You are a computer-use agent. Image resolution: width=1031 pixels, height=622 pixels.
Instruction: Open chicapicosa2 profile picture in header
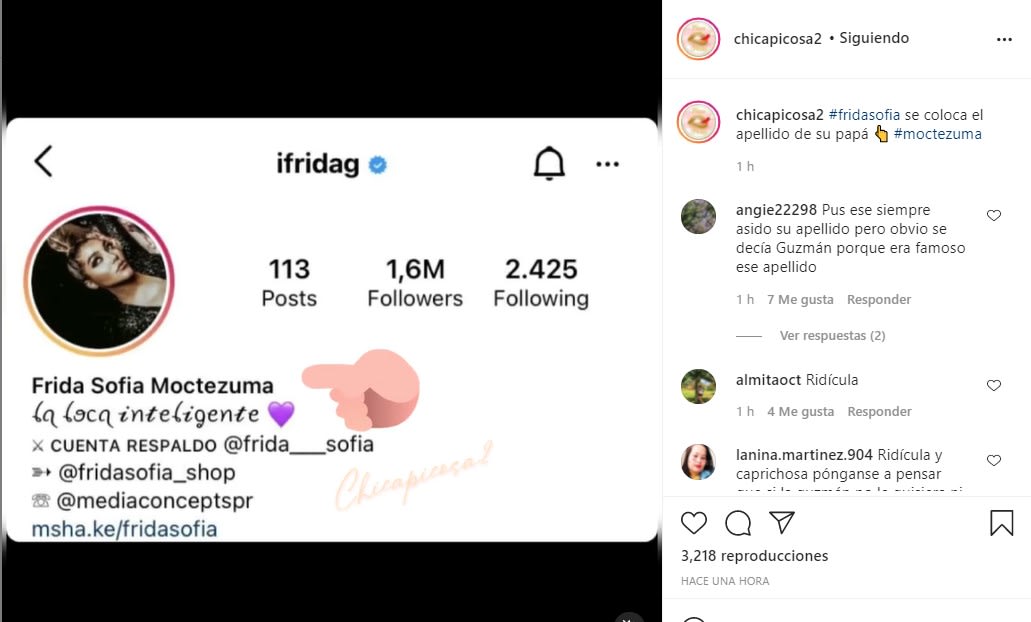coord(698,39)
